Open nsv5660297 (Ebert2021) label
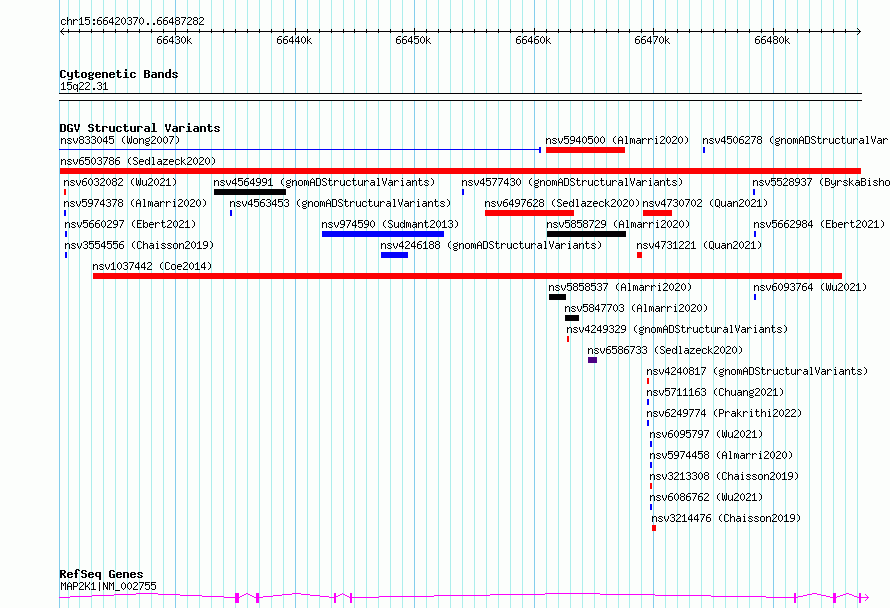The image size is (890, 608). point(130,224)
